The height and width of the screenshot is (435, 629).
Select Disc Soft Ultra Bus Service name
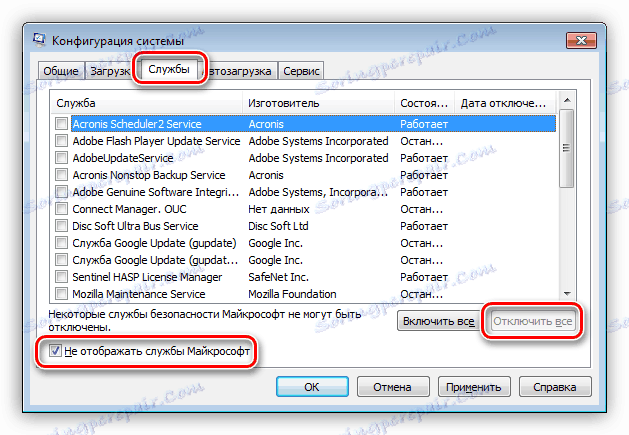tap(135, 226)
